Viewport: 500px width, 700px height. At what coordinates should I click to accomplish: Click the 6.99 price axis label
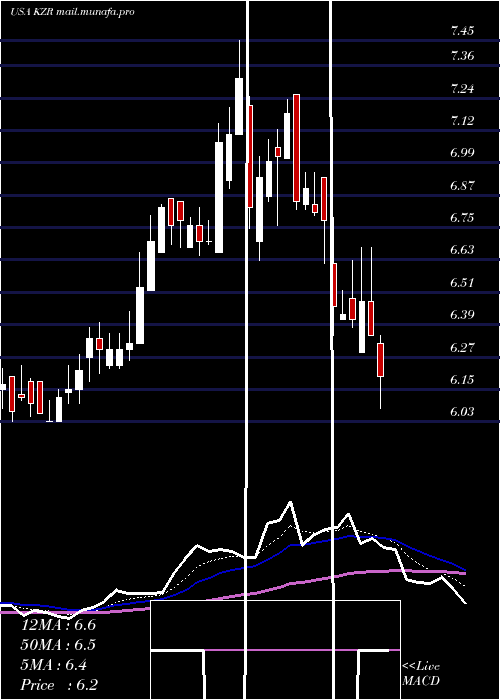[x=462, y=153]
